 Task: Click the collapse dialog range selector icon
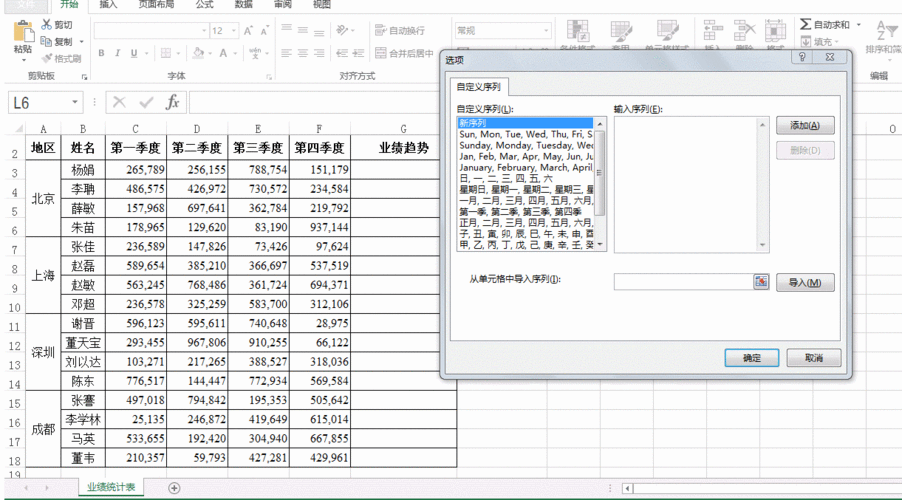760,281
